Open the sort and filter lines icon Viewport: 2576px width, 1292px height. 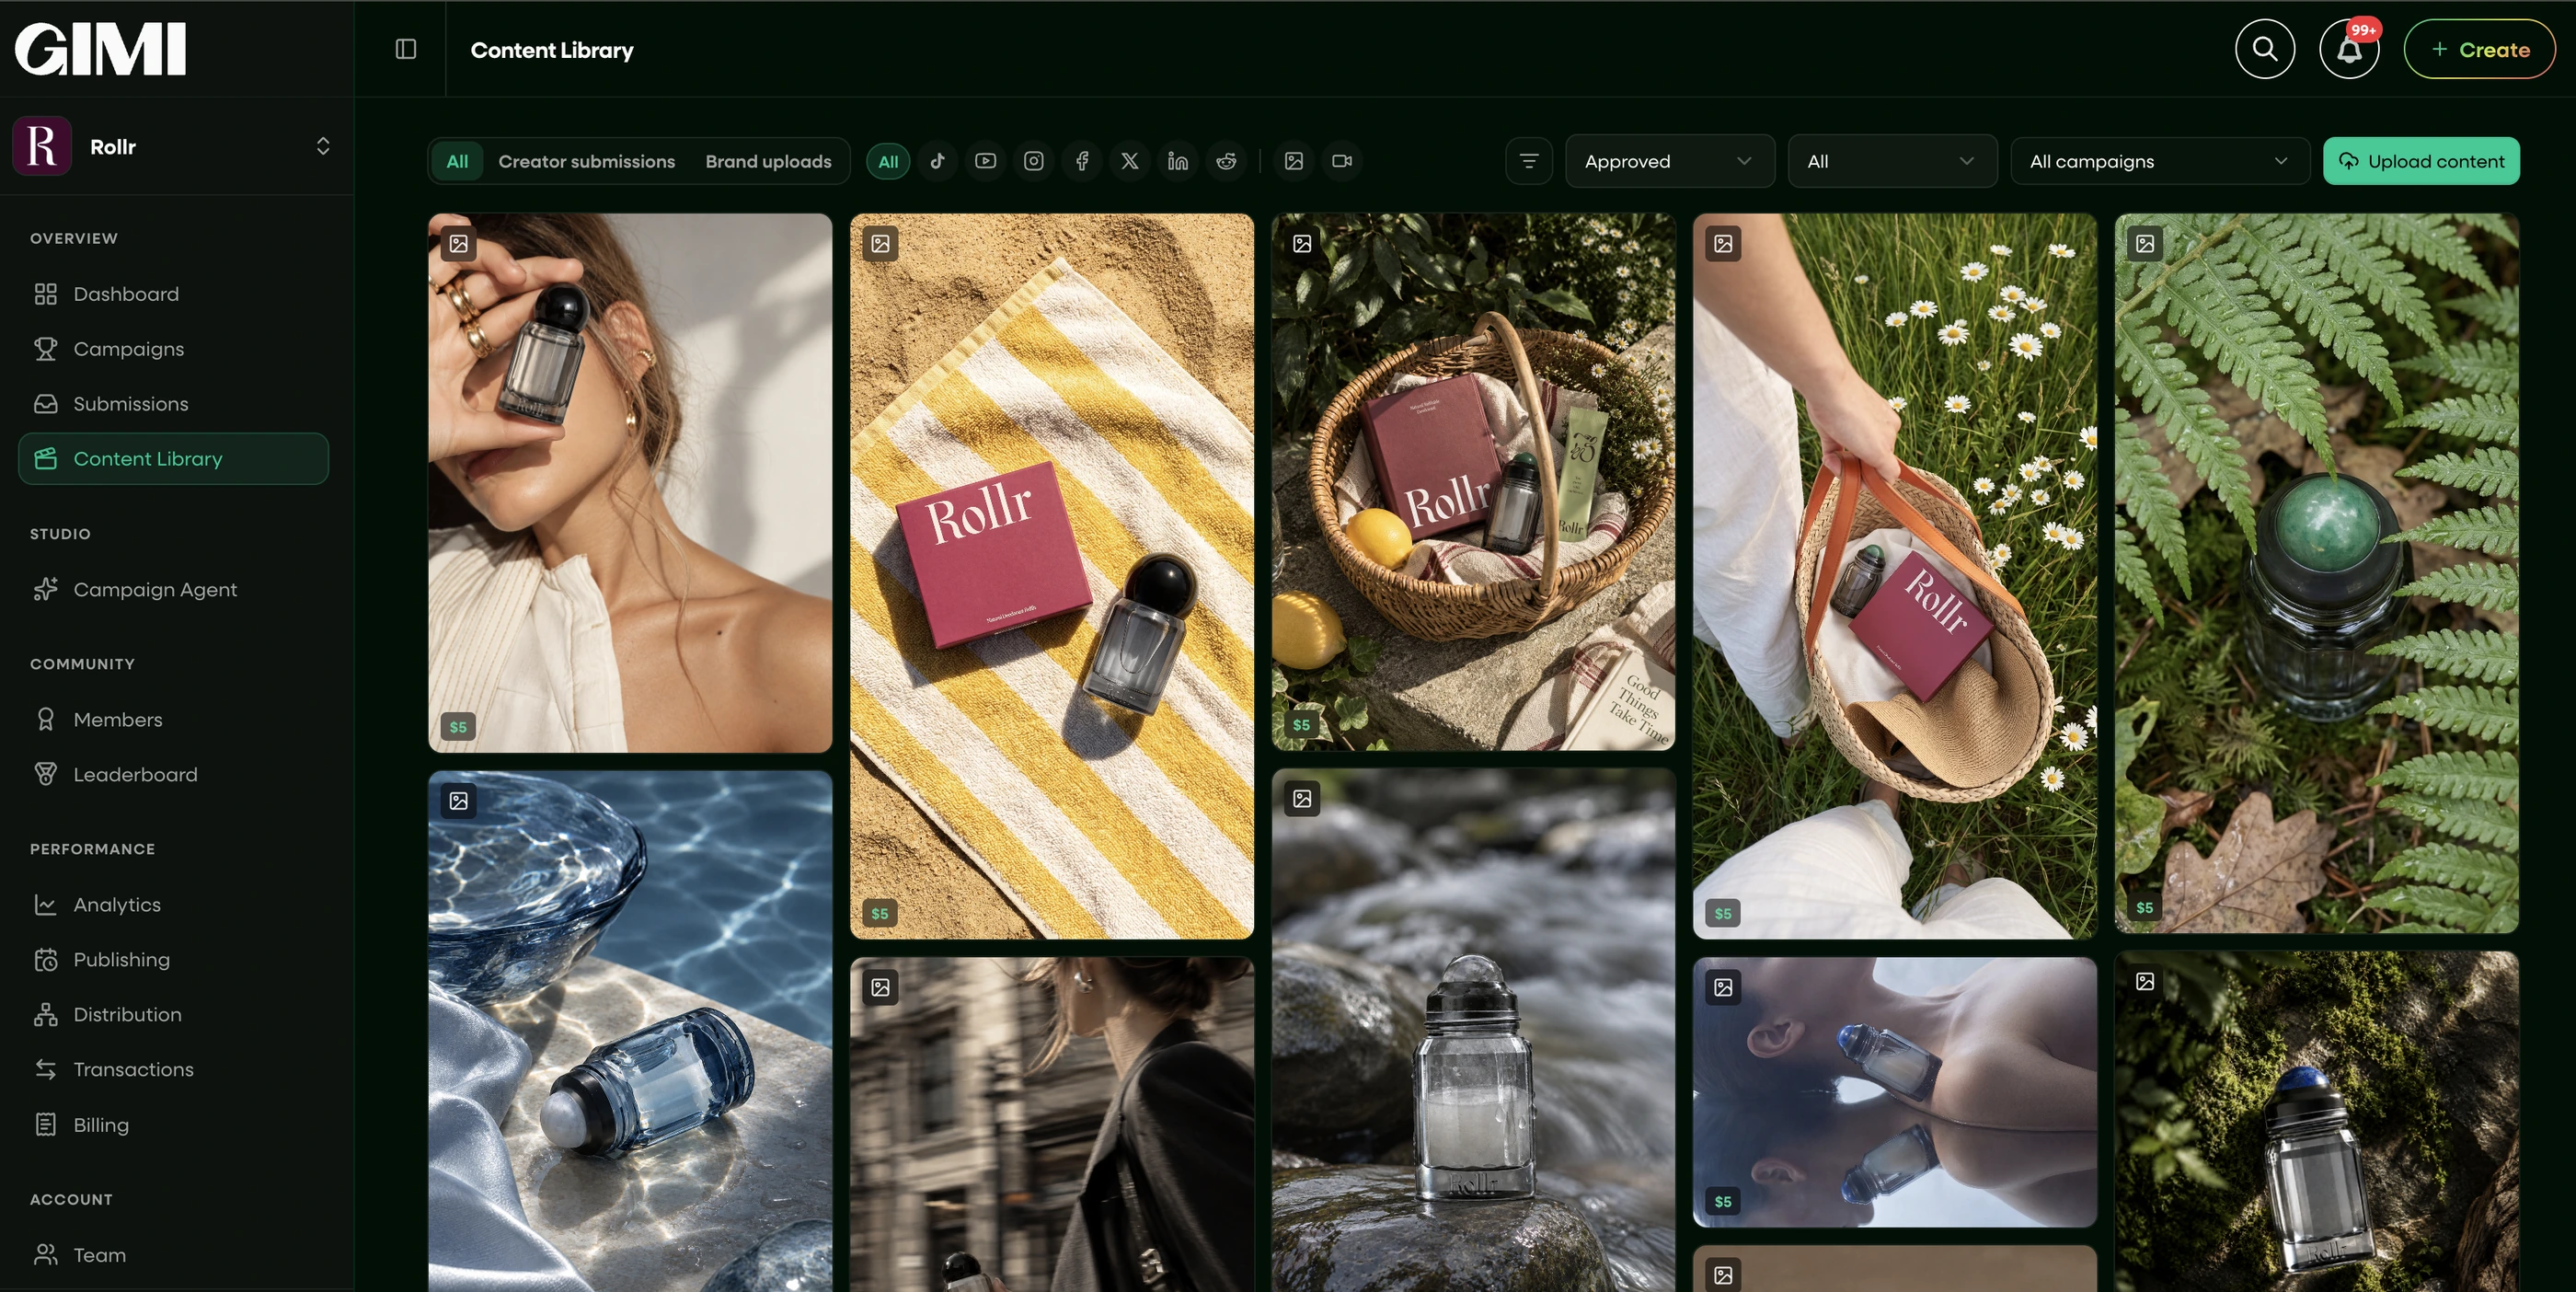1528,161
